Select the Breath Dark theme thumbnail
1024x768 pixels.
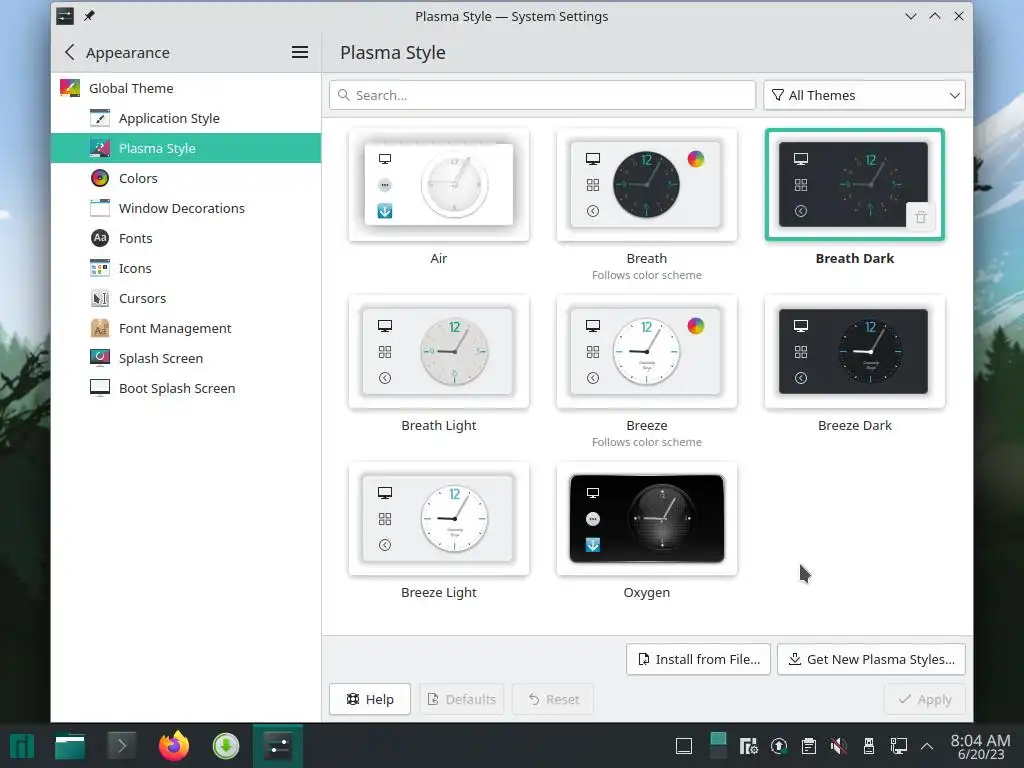pos(854,185)
